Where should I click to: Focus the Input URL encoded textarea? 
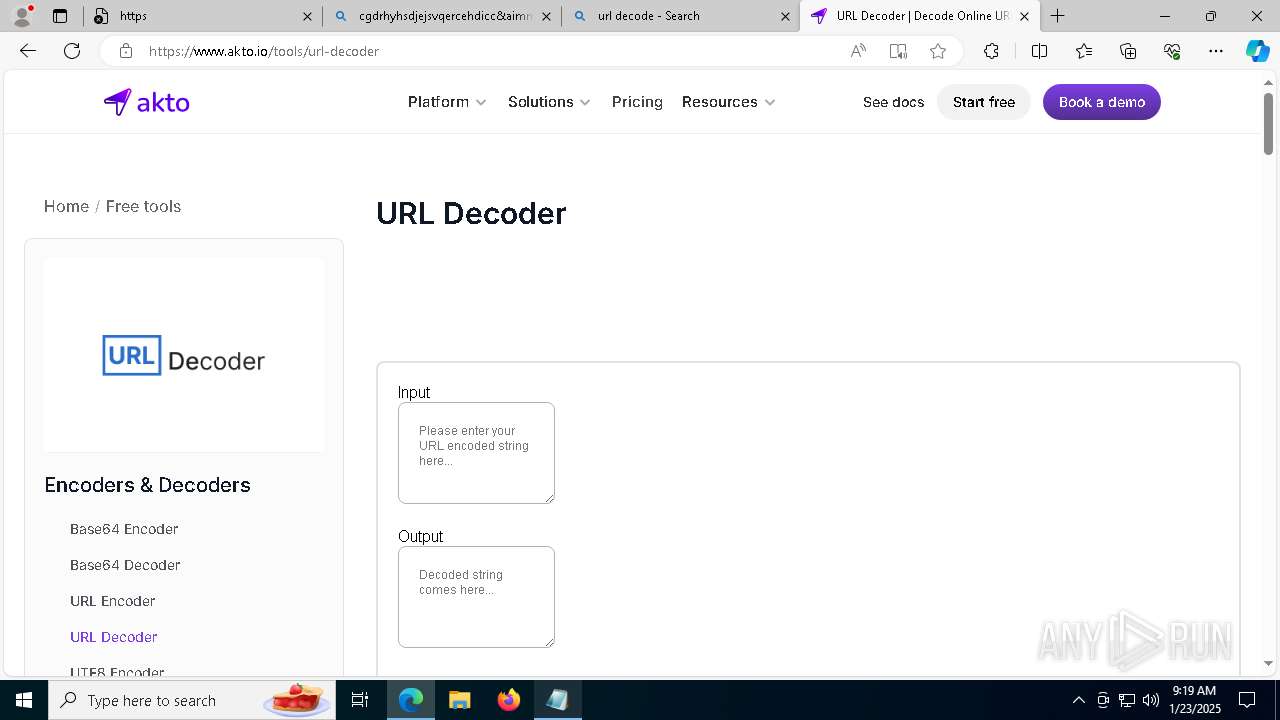476,453
